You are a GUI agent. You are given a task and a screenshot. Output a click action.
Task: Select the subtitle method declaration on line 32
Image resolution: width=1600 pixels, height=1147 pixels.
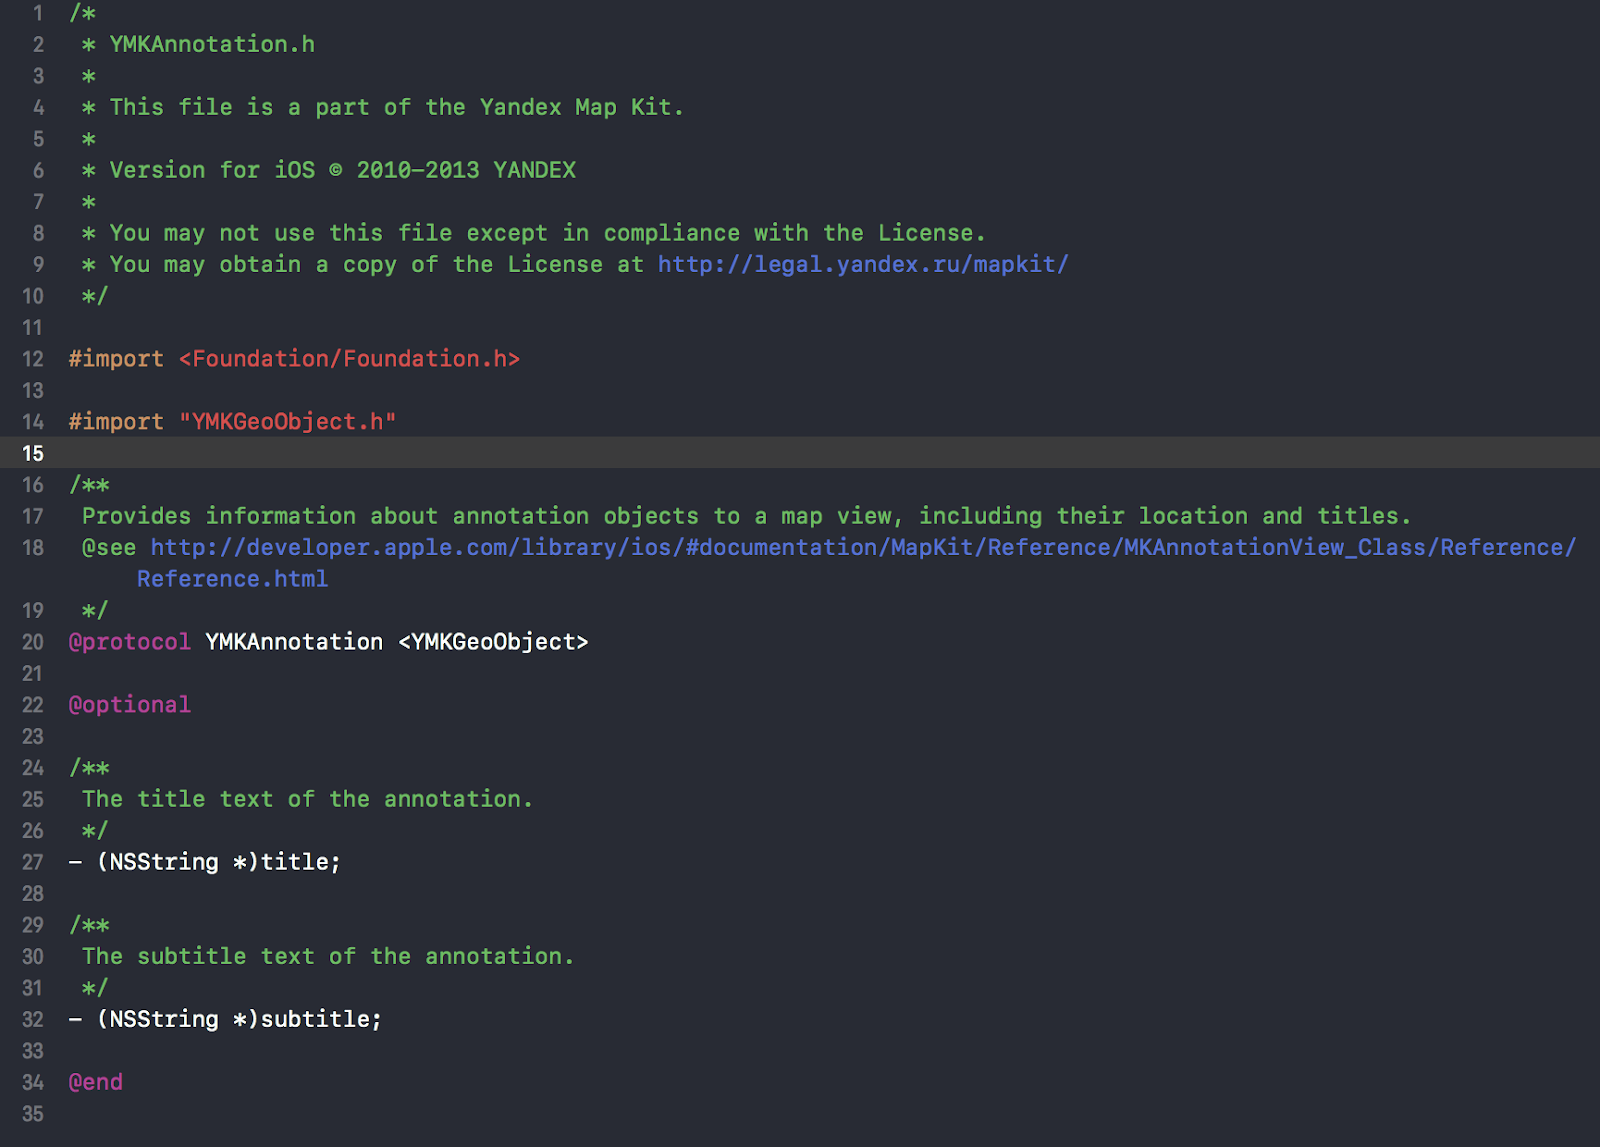click(x=224, y=1018)
